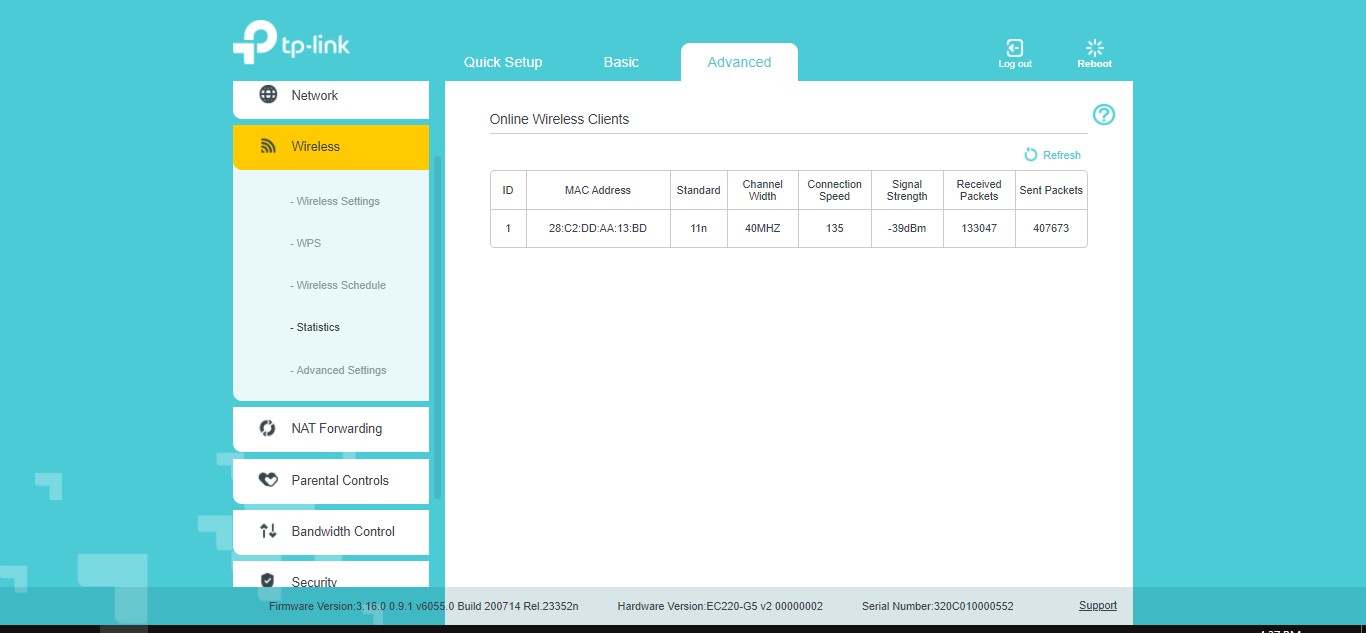Click the Wireless signal icon

pyautogui.click(x=268, y=146)
